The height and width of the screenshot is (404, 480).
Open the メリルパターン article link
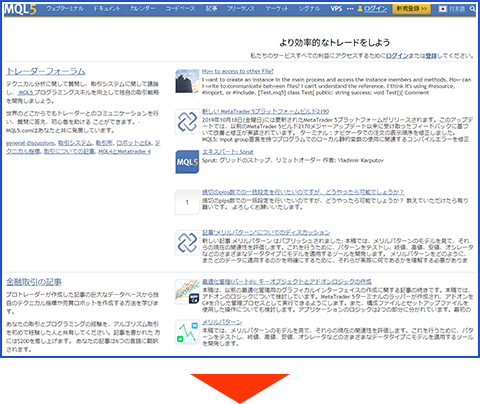[x=222, y=322]
